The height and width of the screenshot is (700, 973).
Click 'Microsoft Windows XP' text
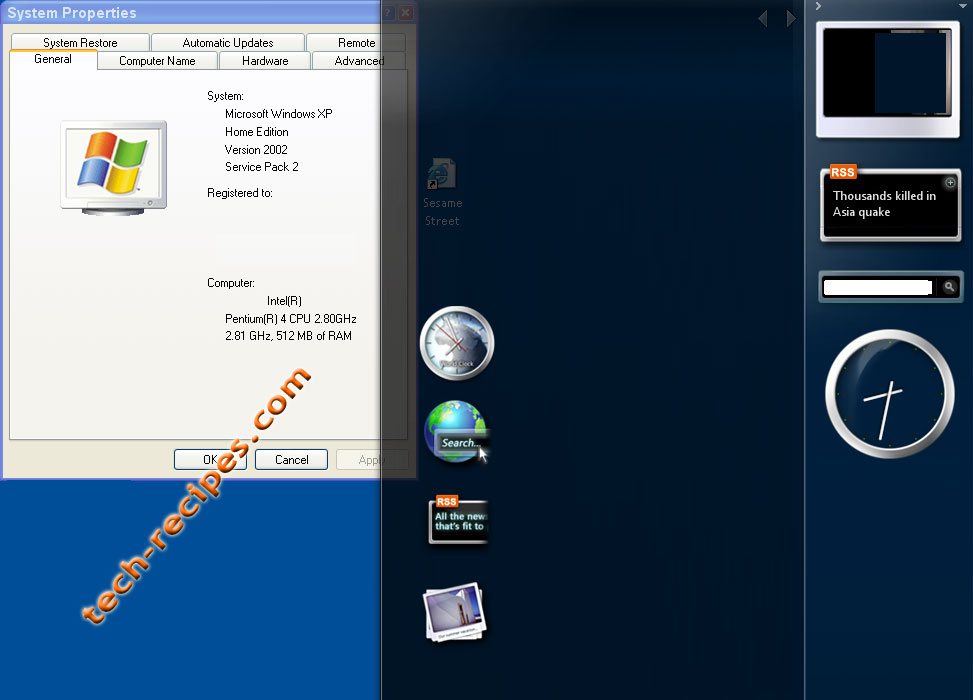pos(279,114)
